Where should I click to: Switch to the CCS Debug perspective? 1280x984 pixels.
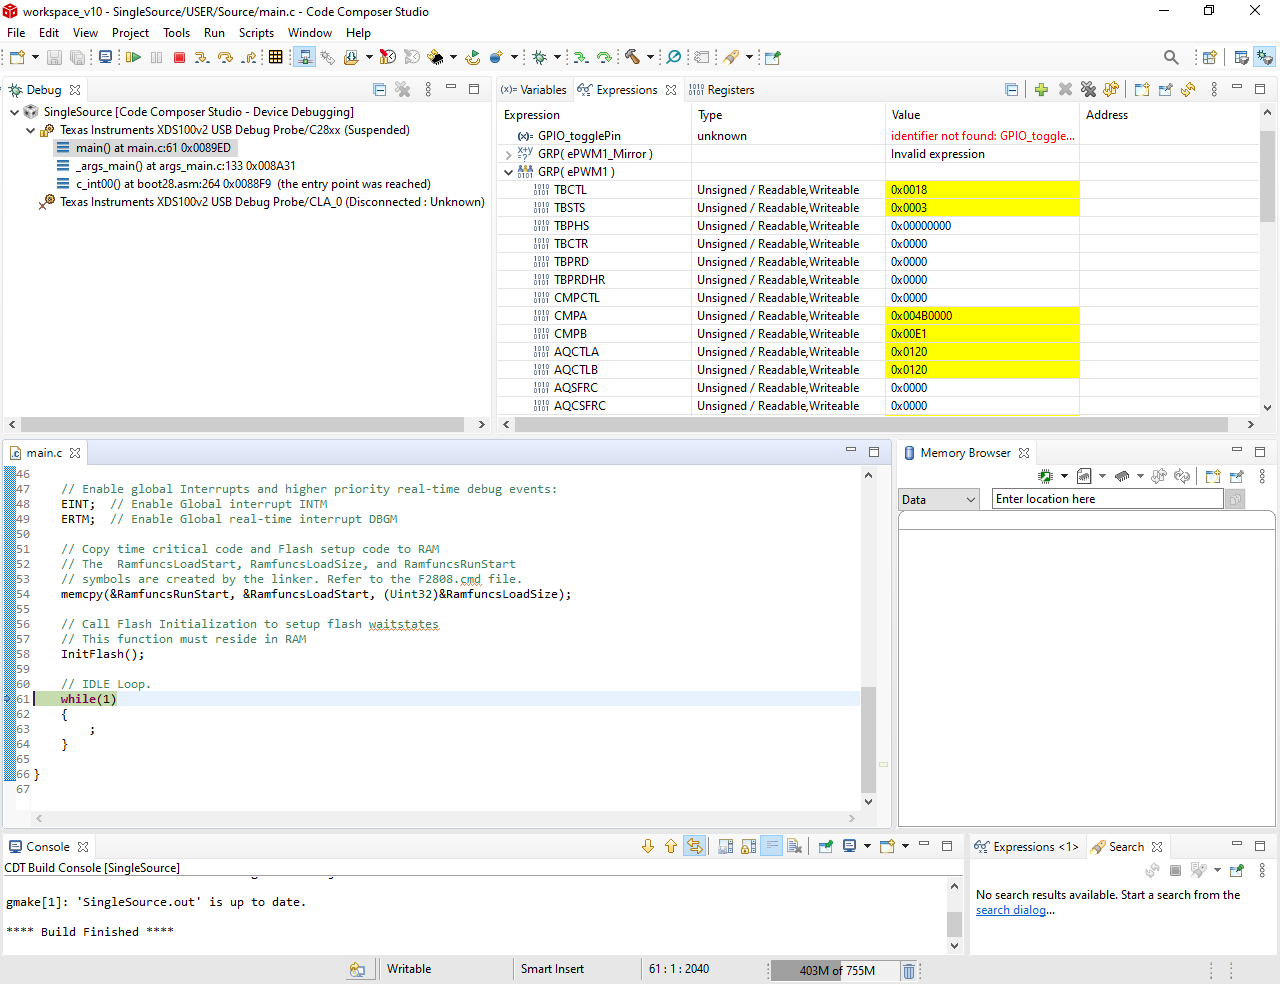tap(1265, 58)
